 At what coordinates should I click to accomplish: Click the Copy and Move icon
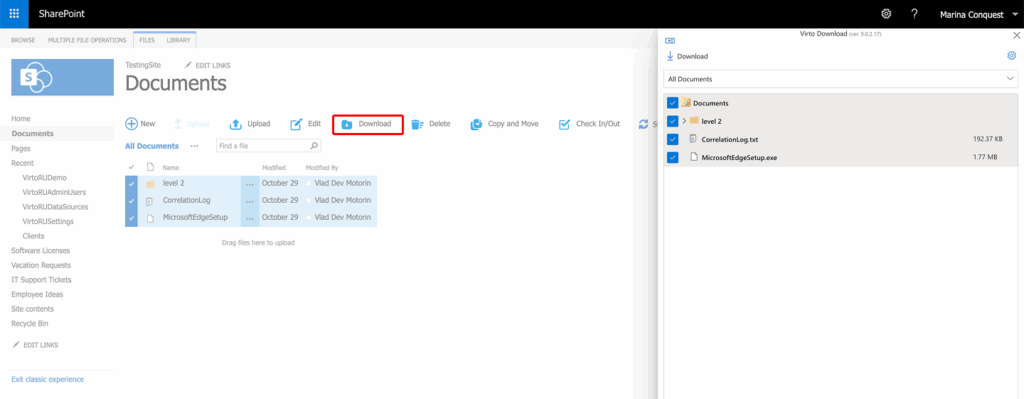click(x=477, y=123)
